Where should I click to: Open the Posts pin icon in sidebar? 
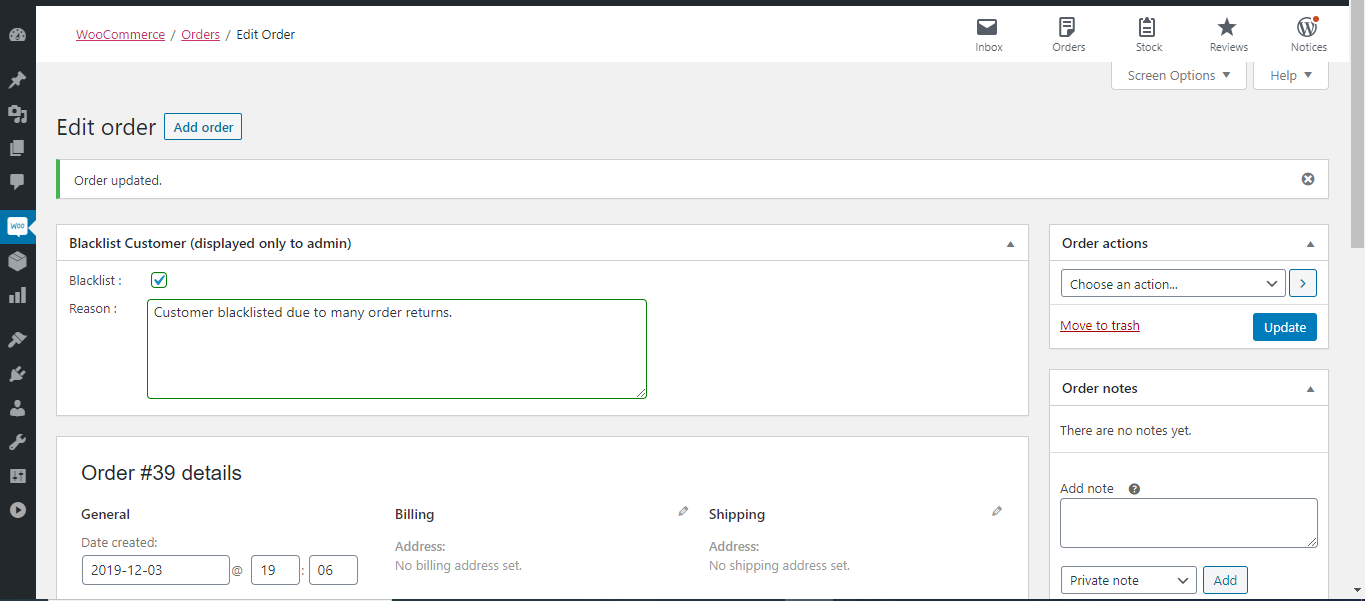click(x=17, y=80)
